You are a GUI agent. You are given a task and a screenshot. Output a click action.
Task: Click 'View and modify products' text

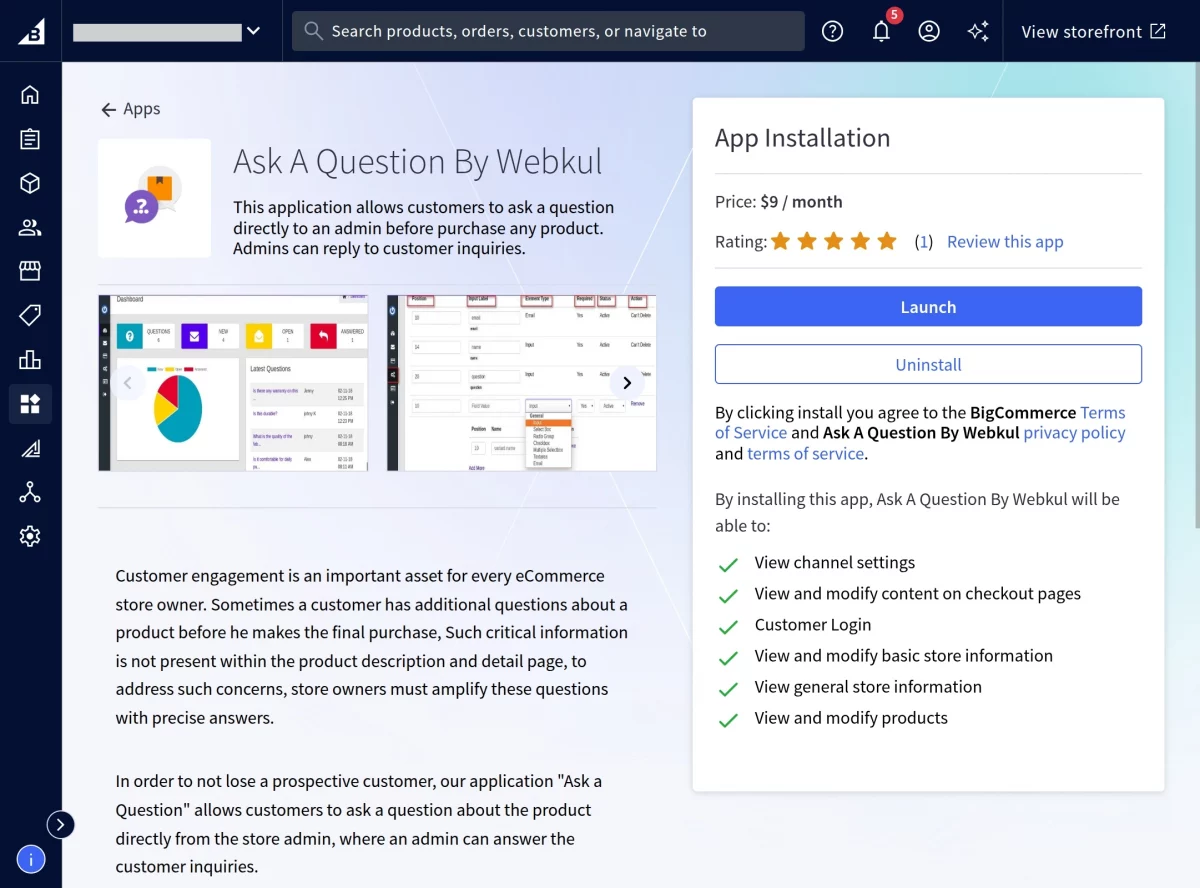pyautogui.click(x=851, y=718)
